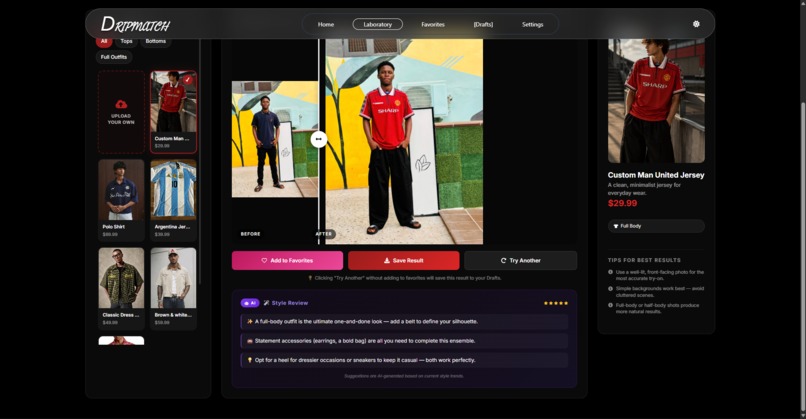
Task: Select the Custom Man United jersey card
Action: click(173, 112)
